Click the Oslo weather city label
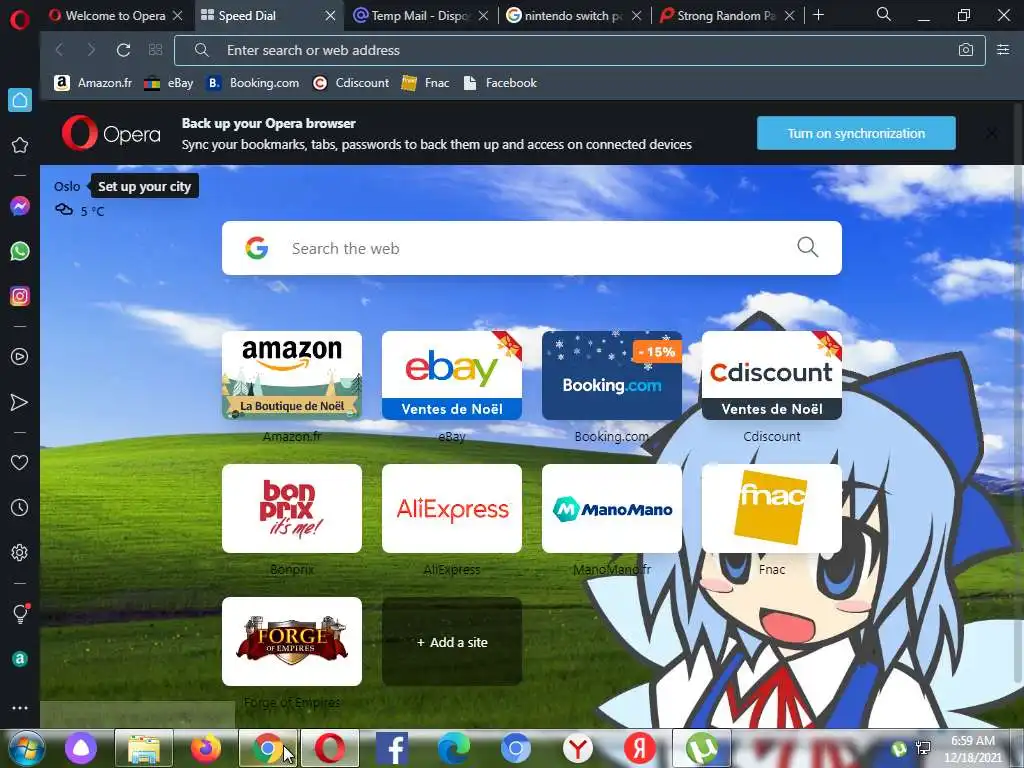The image size is (1024, 768). 67,186
